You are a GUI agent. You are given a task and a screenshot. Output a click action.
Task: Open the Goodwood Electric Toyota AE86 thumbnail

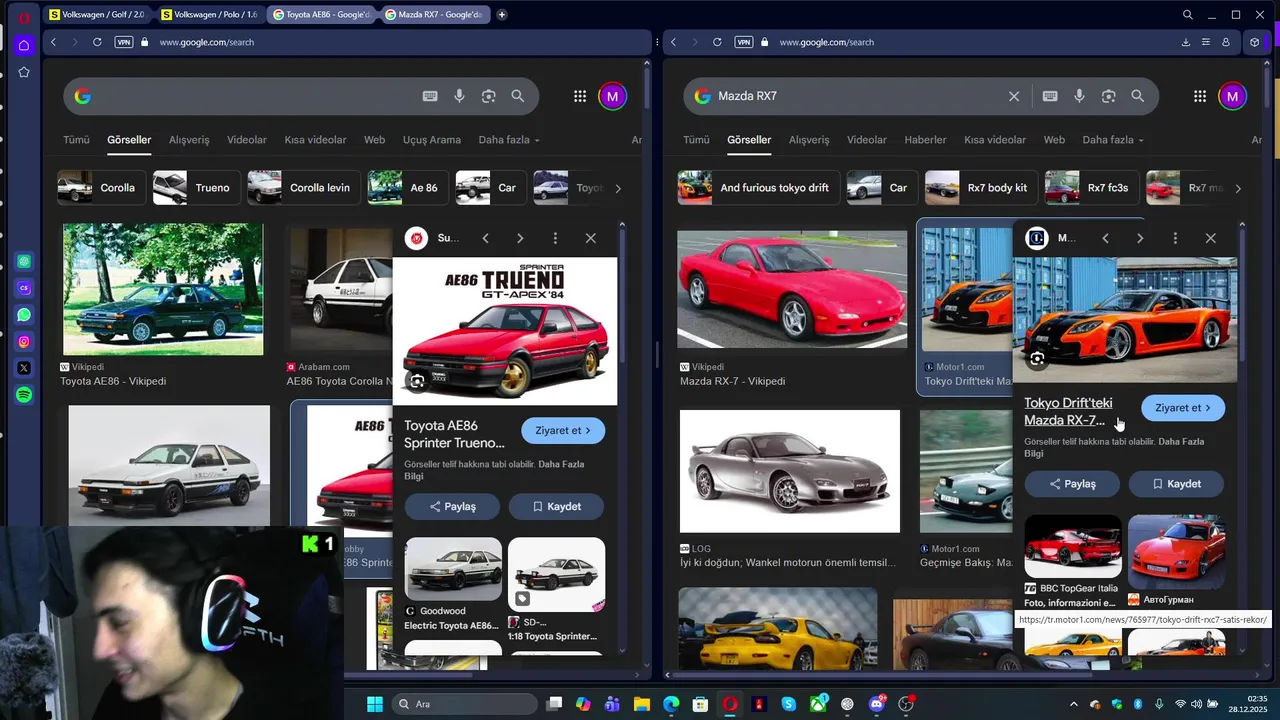click(453, 569)
